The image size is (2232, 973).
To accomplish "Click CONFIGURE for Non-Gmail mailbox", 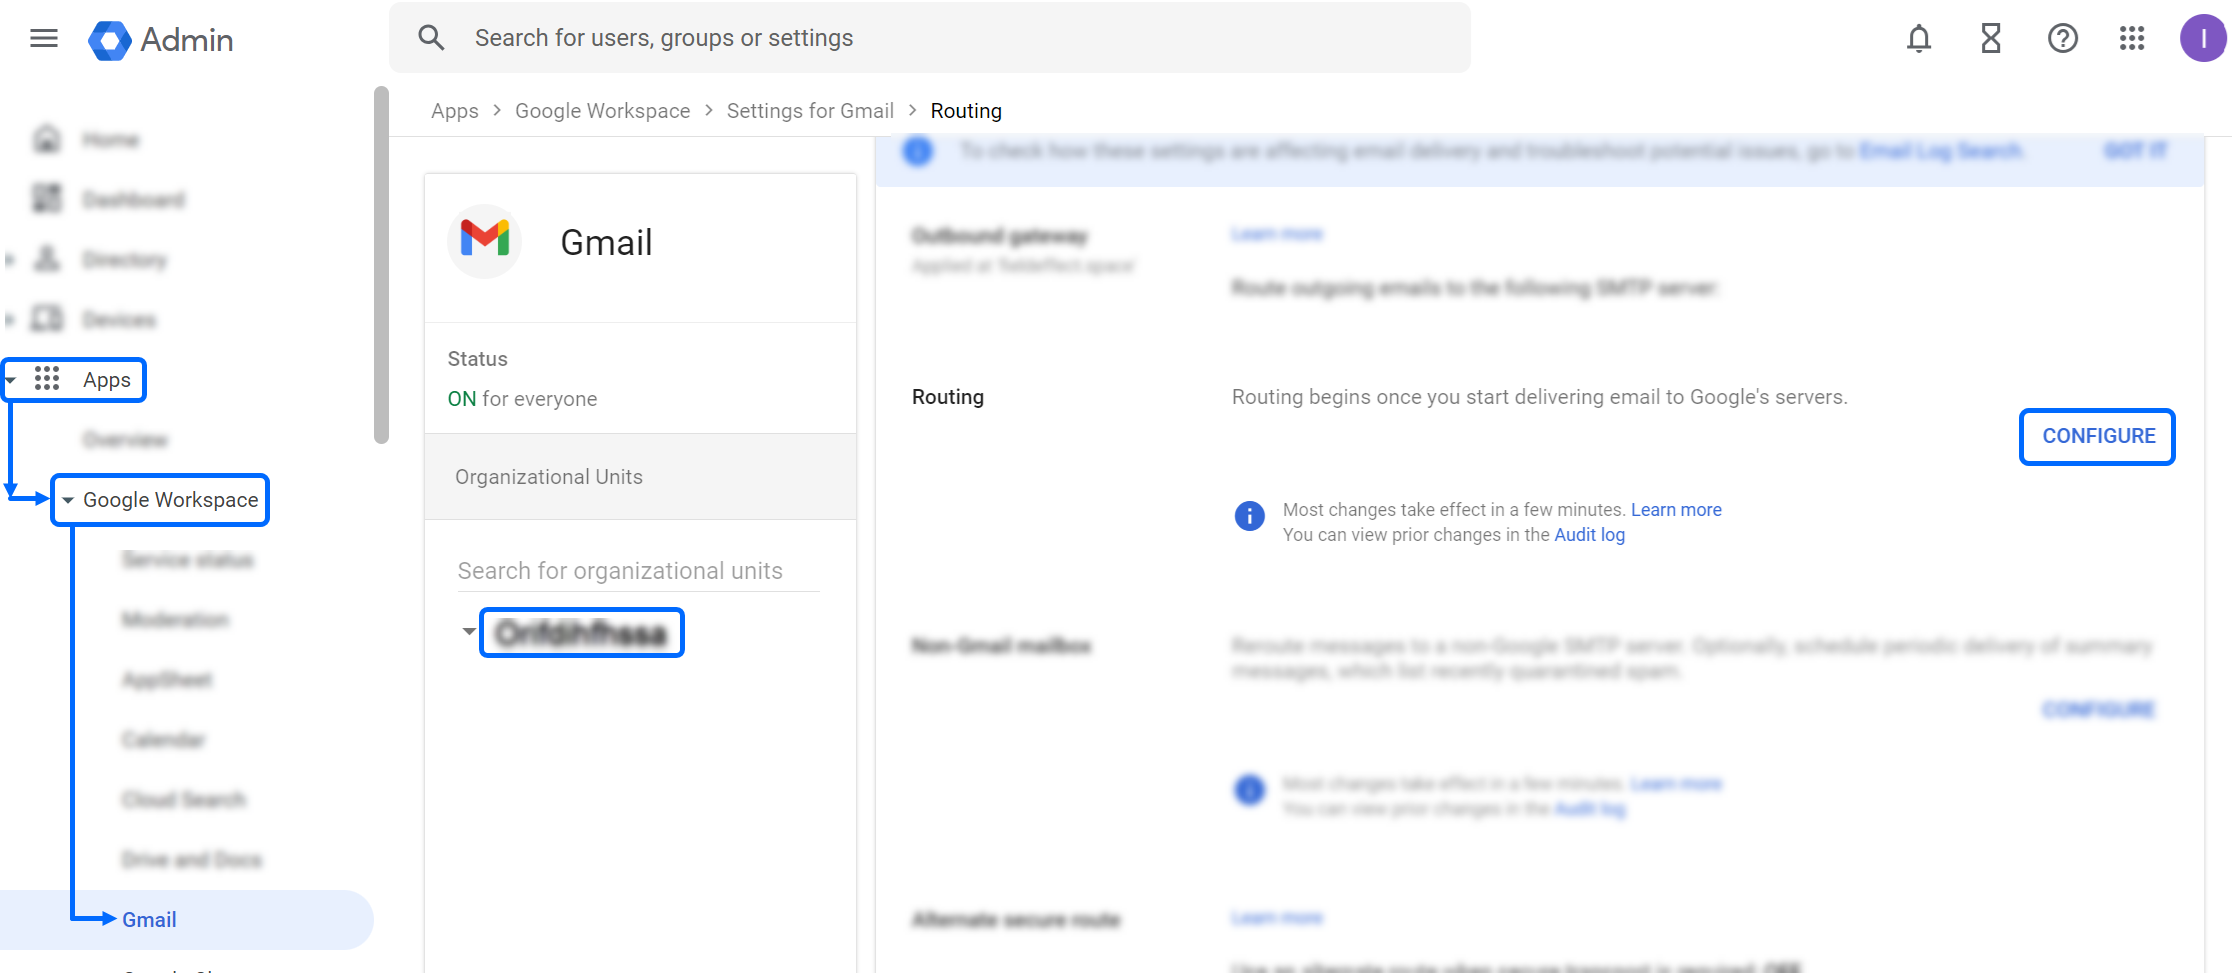I will pos(2098,710).
